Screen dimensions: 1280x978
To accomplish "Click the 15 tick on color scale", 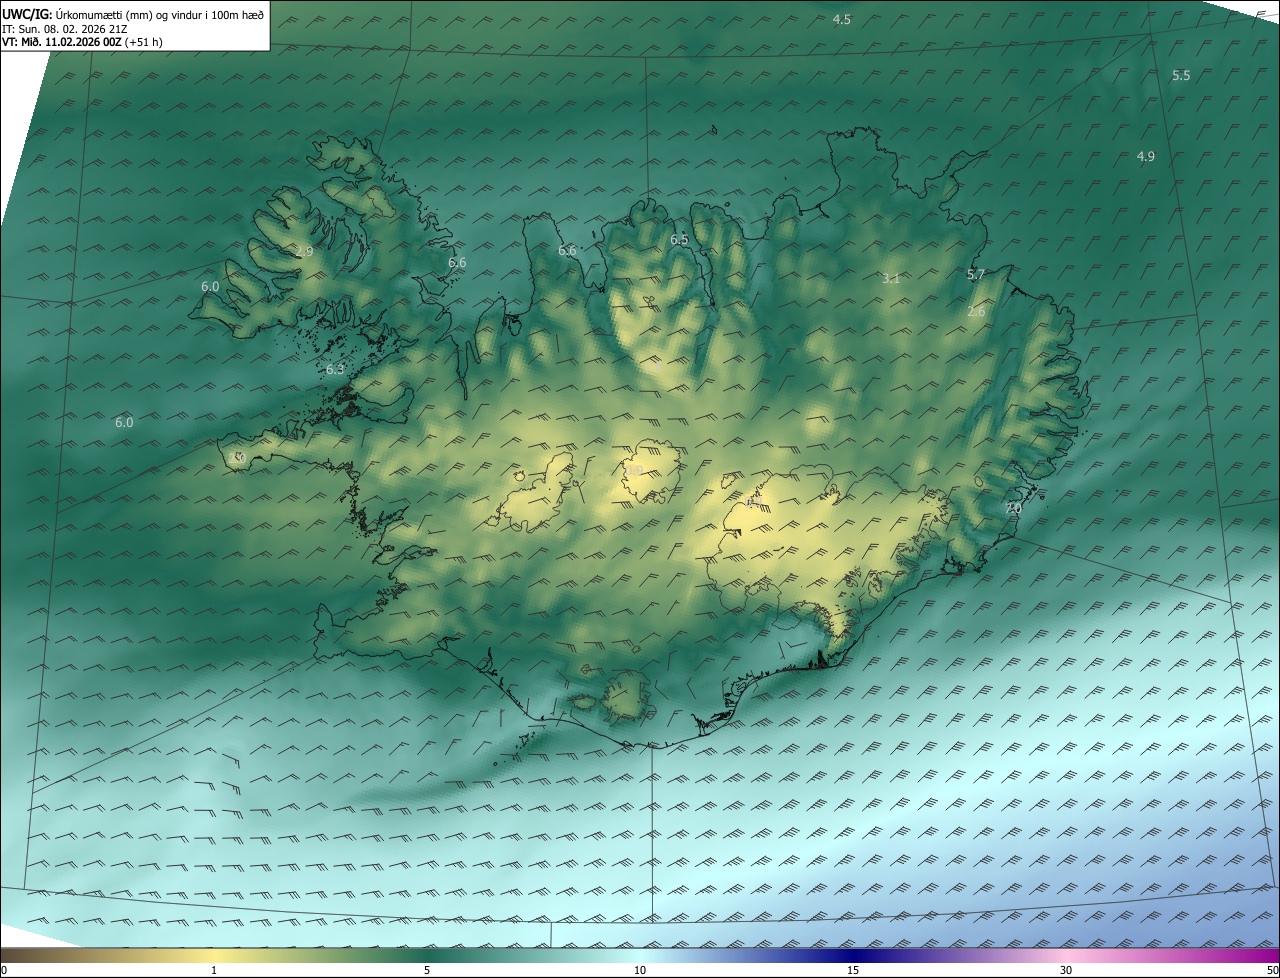I will (x=853, y=970).
